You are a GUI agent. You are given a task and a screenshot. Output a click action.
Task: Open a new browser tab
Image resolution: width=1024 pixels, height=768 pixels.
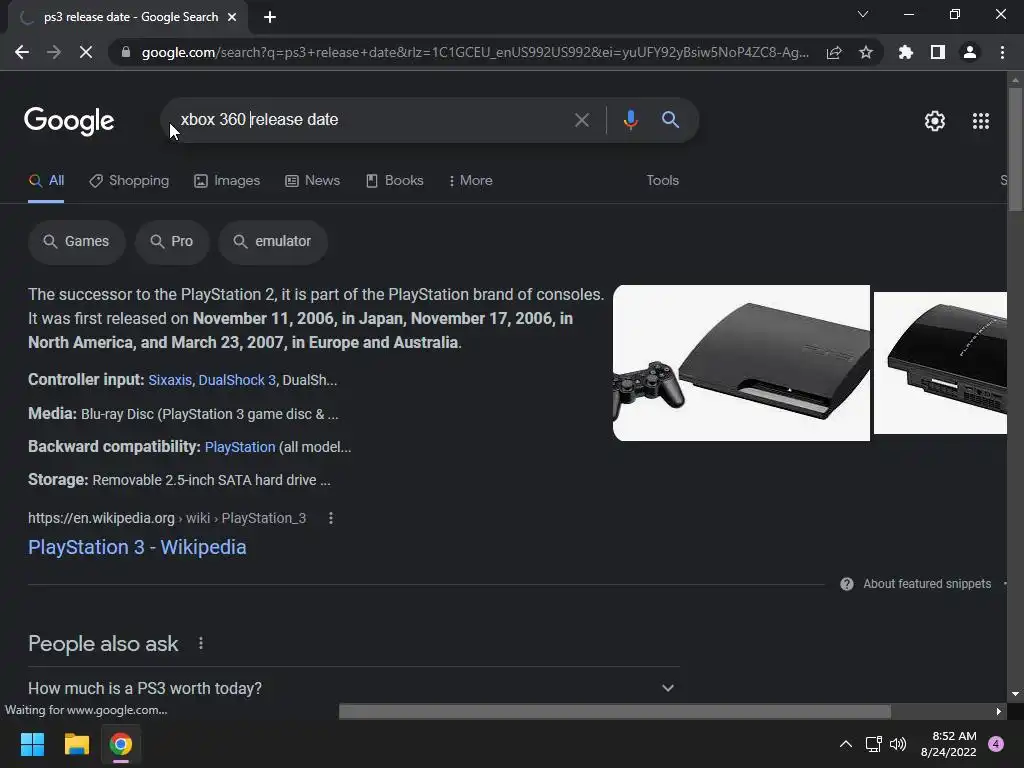point(270,17)
